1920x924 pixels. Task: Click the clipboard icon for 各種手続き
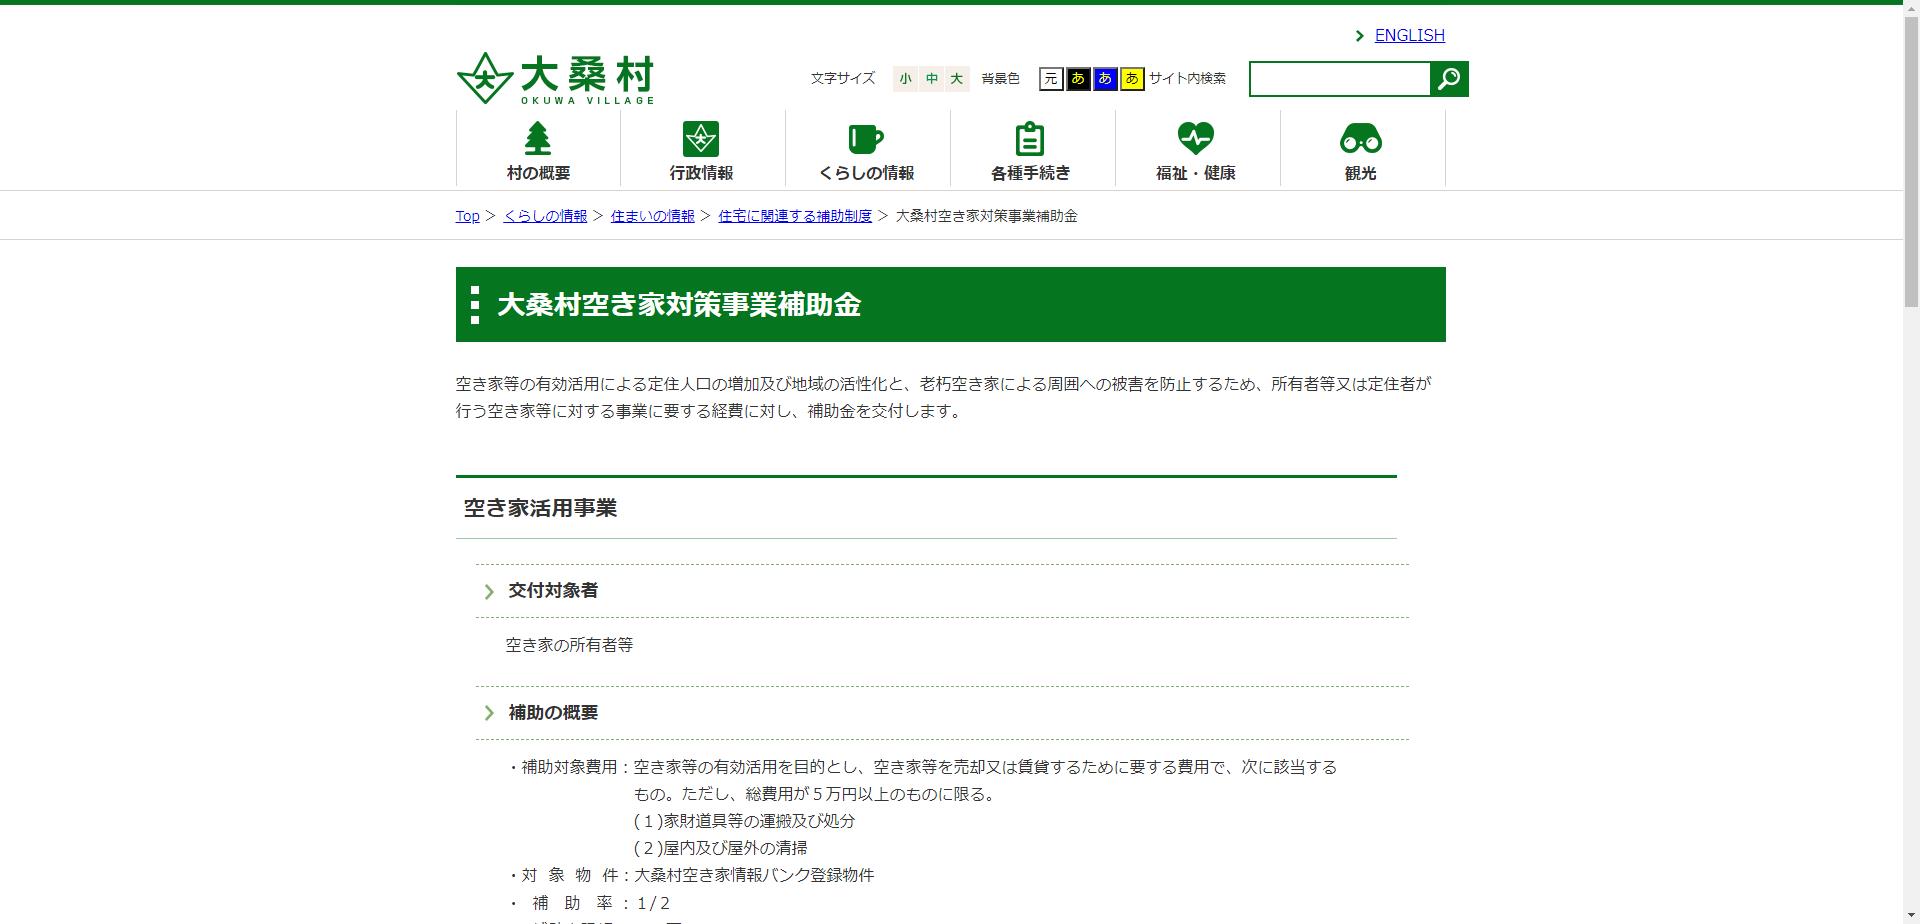point(1030,138)
